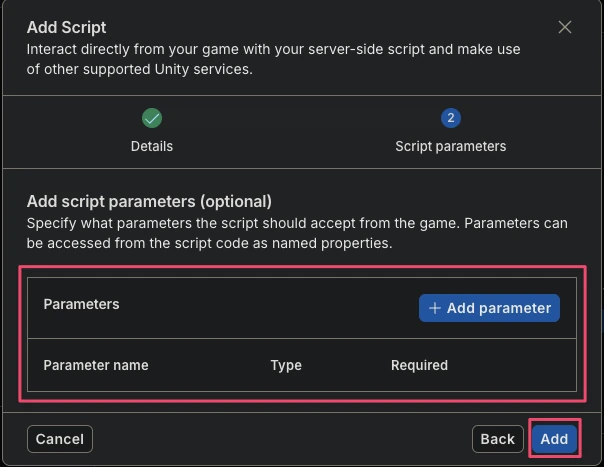
Task: Click the Required column header
Action: point(419,365)
